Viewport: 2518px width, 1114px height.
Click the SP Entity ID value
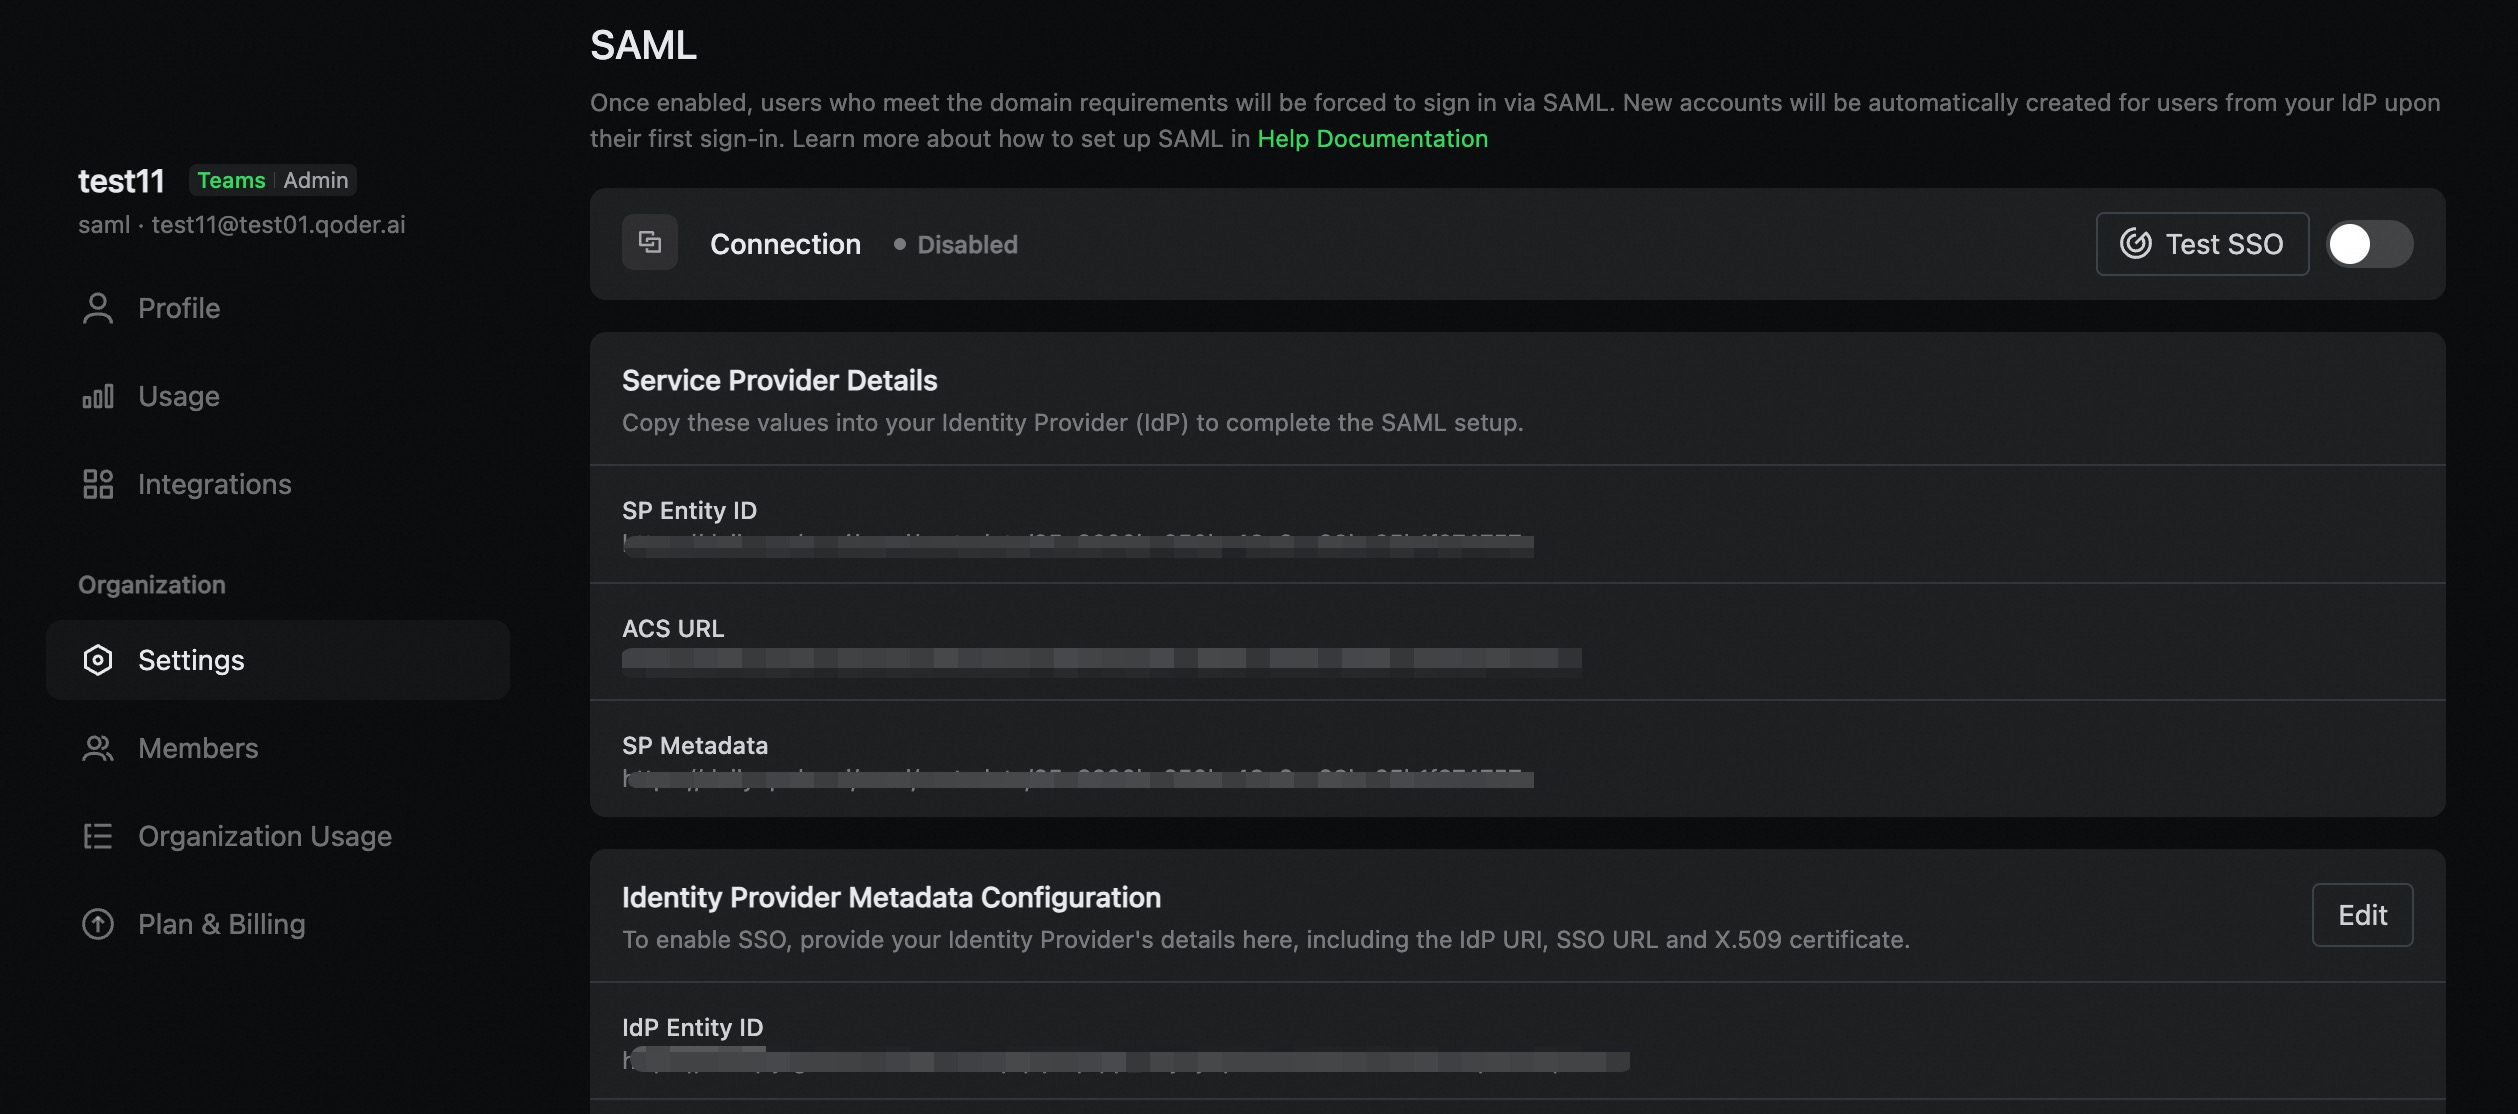pos(1078,545)
